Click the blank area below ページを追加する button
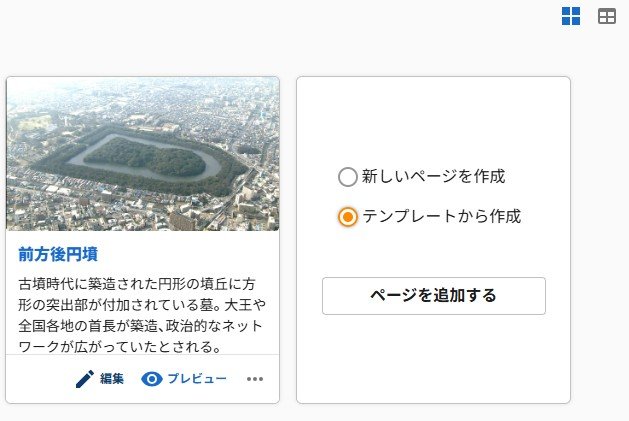Image resolution: width=629 pixels, height=421 pixels. click(433, 358)
